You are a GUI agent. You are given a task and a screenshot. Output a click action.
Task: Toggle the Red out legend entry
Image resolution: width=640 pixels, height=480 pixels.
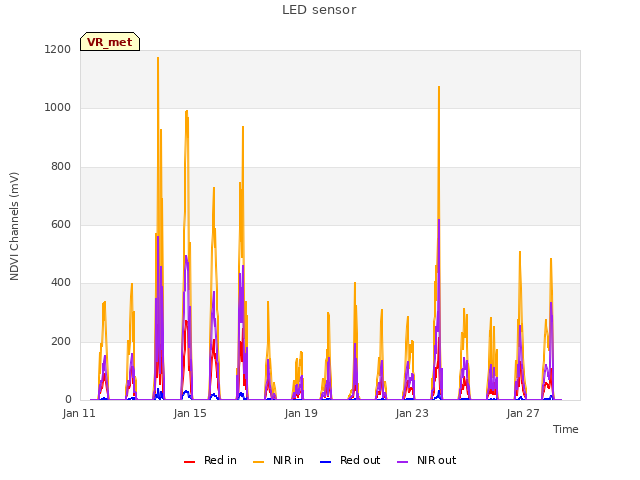[x=350, y=460]
